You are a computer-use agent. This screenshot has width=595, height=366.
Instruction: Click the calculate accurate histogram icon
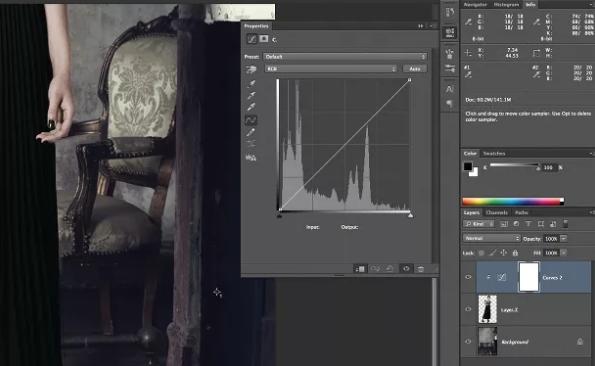pos(251,157)
